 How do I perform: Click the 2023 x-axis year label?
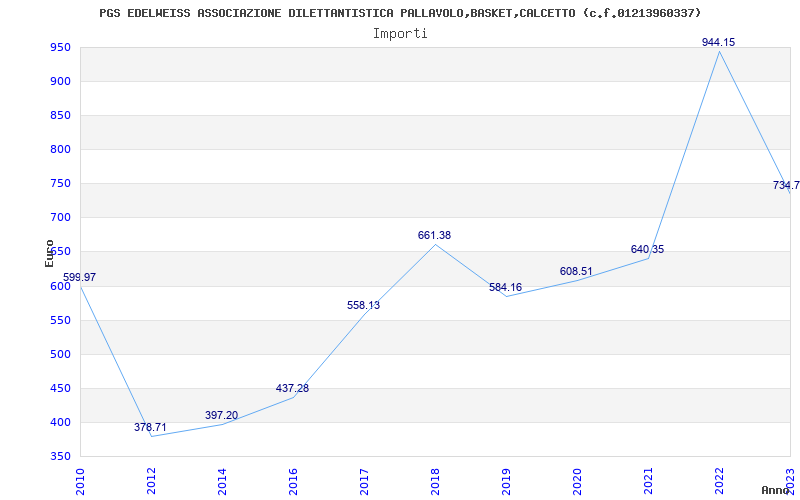[x=789, y=482]
